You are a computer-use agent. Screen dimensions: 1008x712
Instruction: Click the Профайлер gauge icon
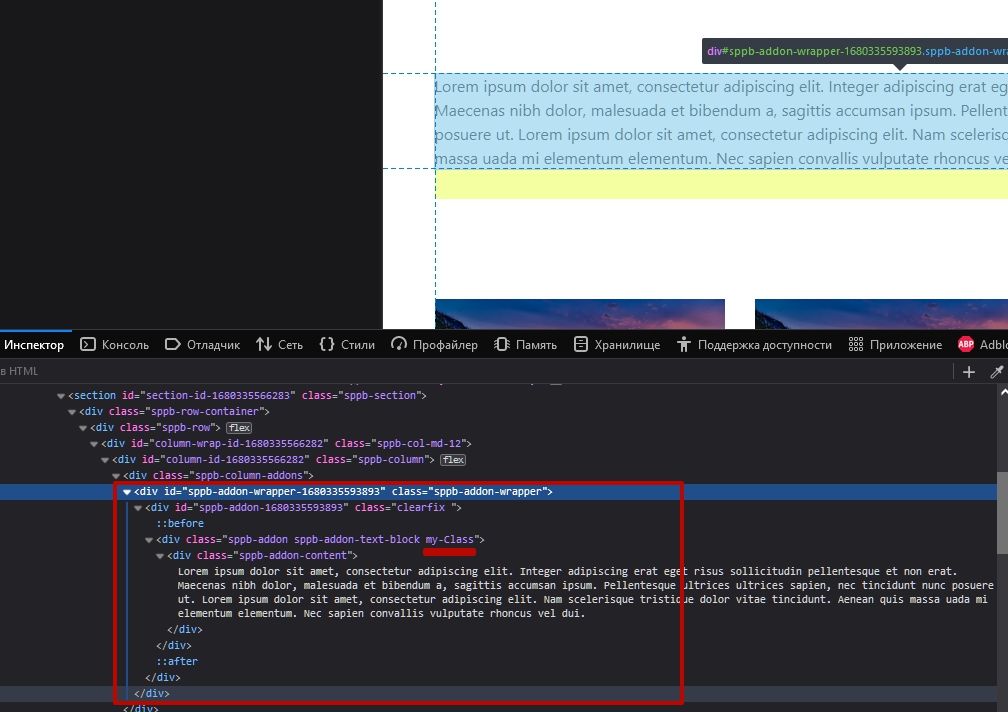point(400,344)
